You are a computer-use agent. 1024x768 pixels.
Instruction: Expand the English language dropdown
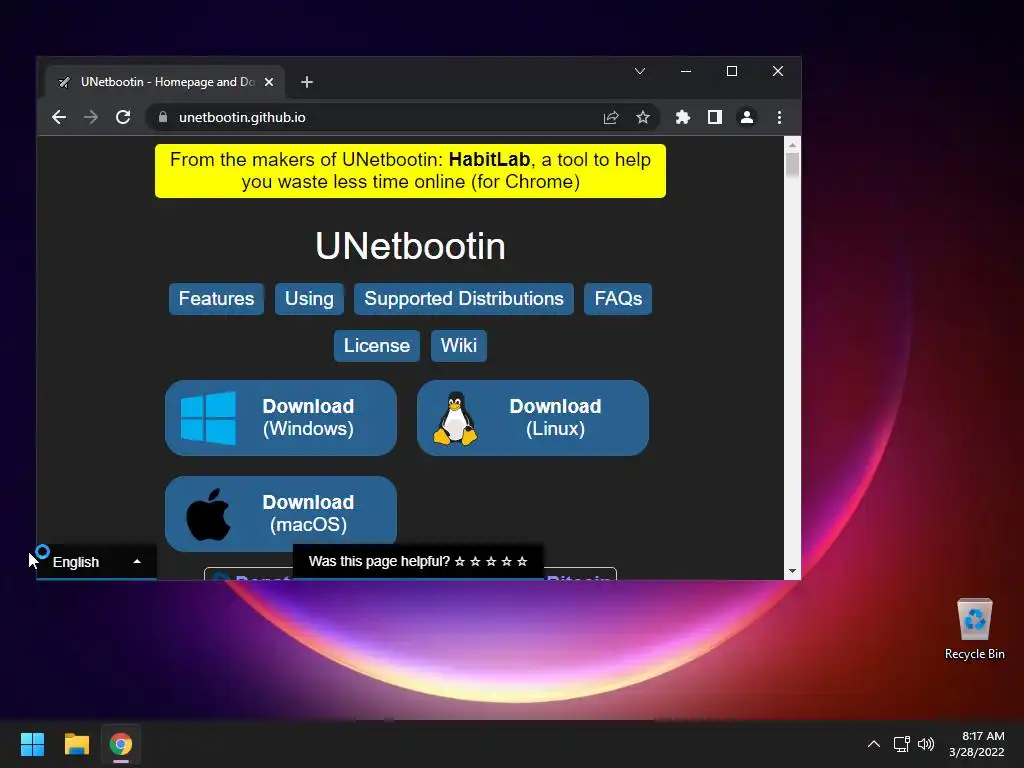pos(96,562)
